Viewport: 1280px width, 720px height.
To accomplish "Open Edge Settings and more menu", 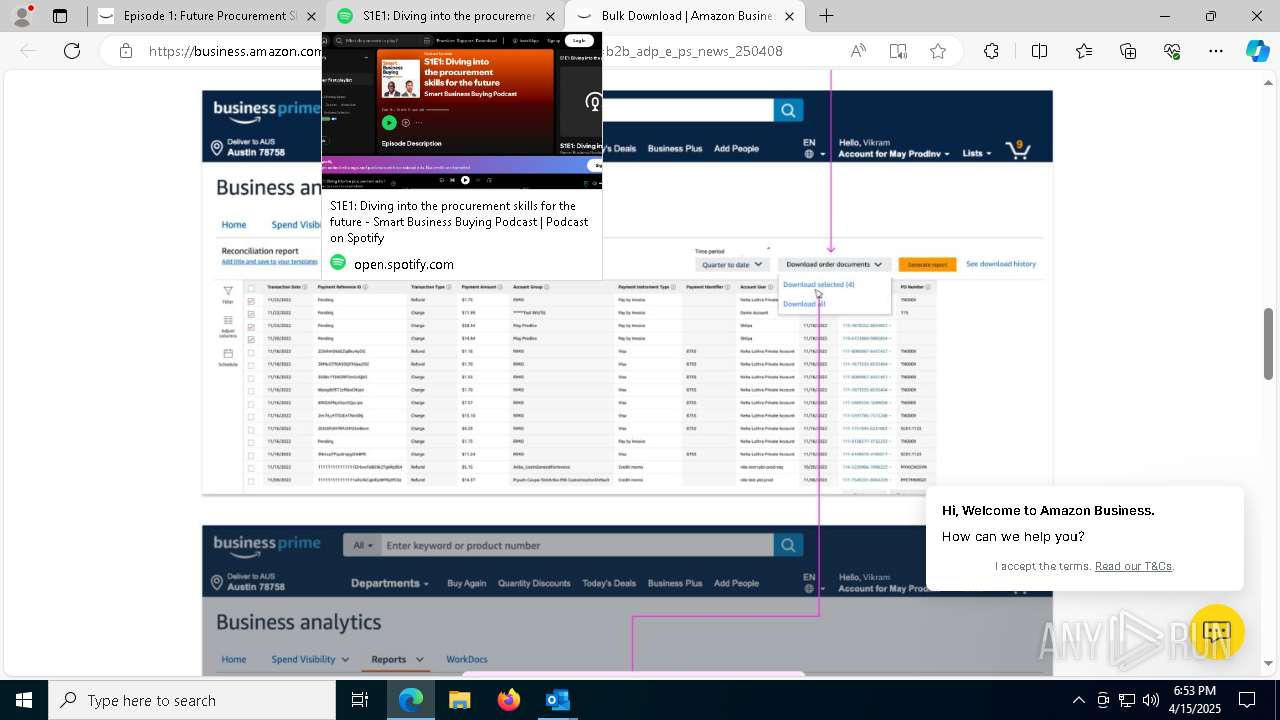I will click(1217, 51).
